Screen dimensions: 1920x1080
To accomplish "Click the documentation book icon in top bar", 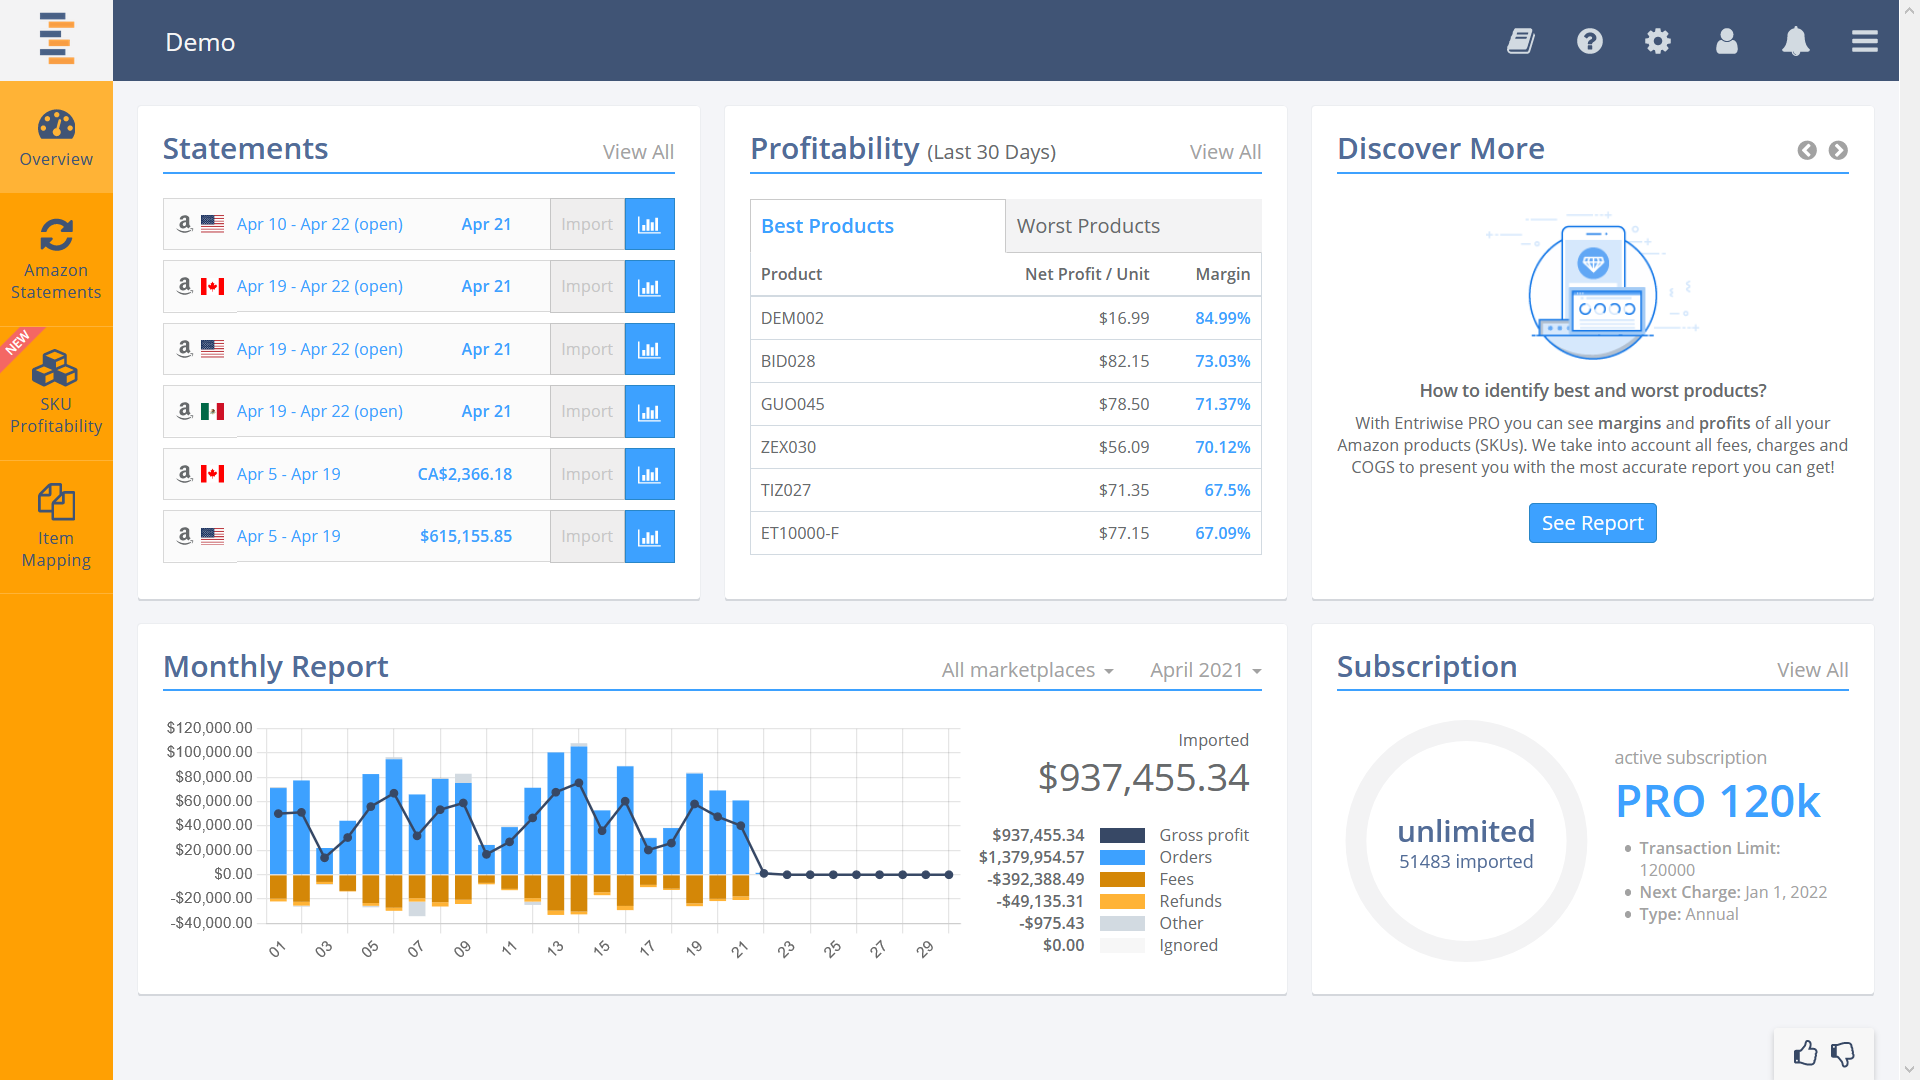I will pos(1521,41).
